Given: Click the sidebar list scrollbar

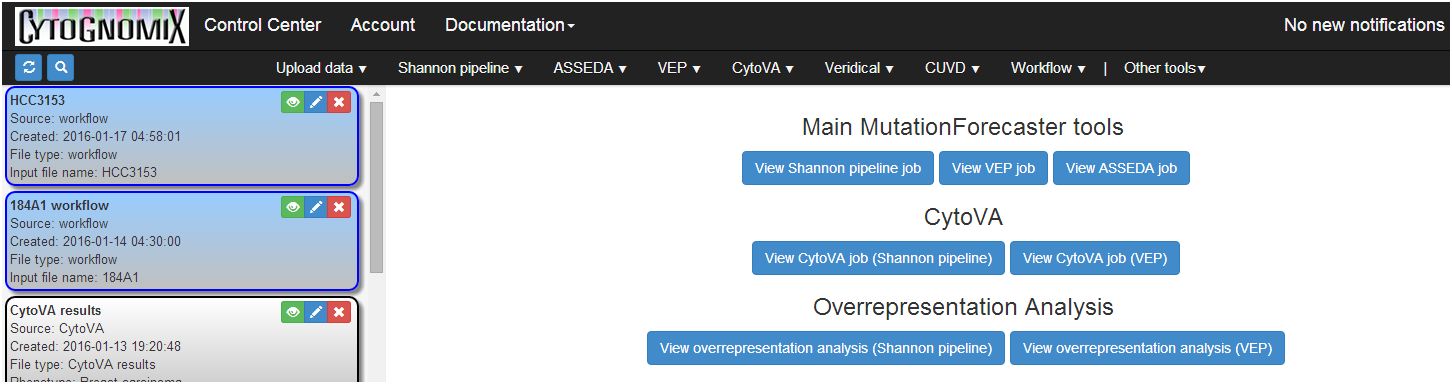Looking at the screenshot, I should 377,186.
